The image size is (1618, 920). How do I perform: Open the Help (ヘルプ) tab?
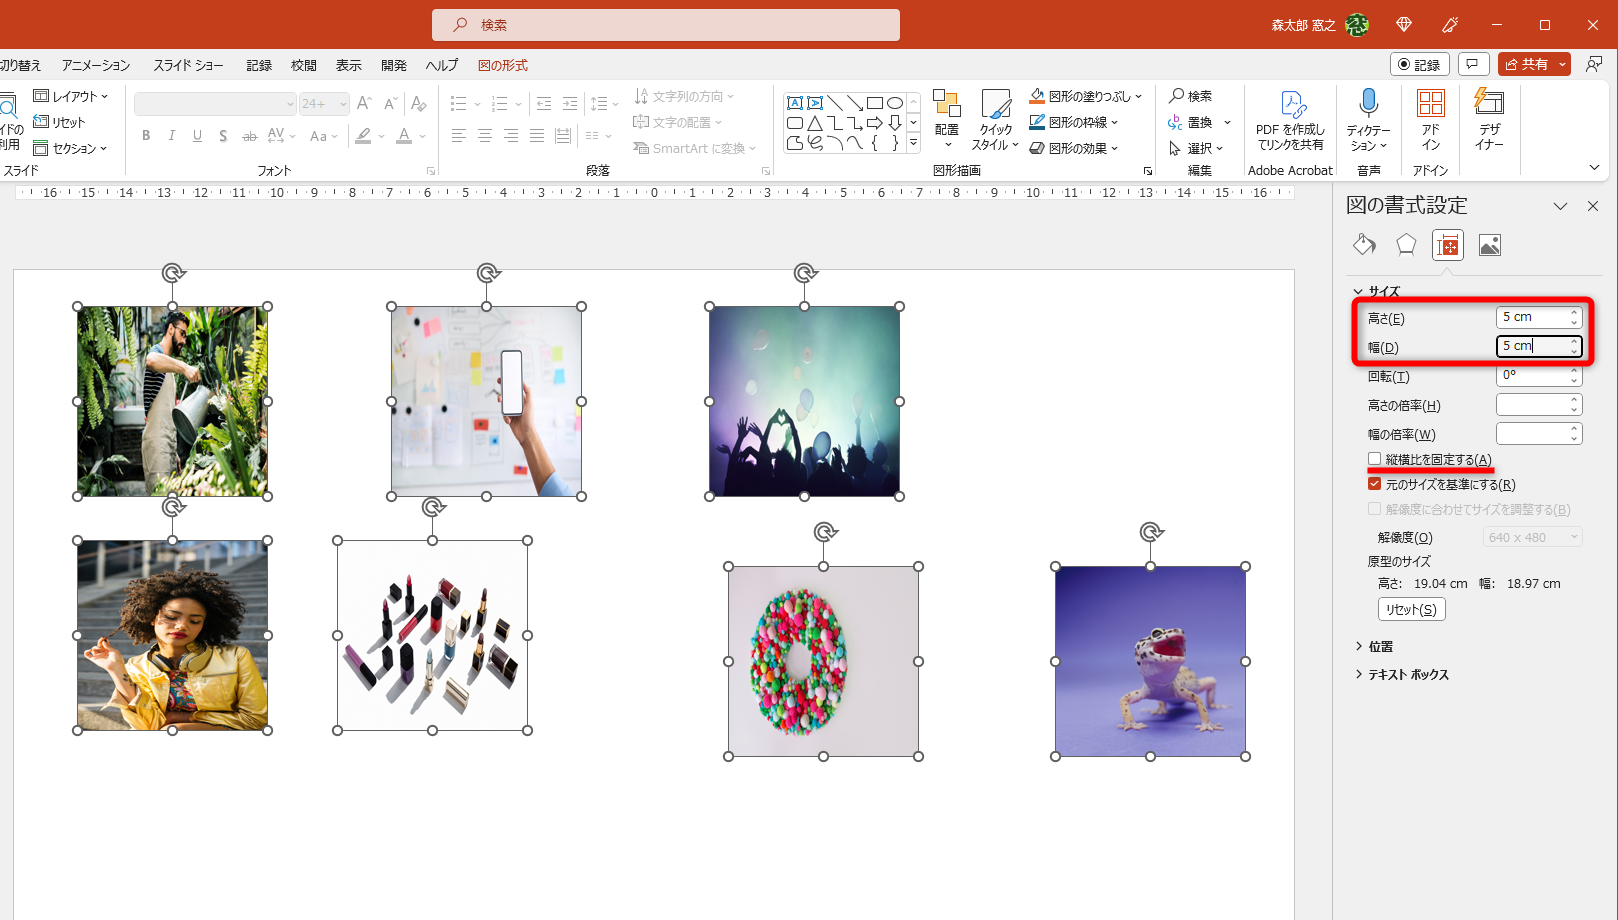coord(442,65)
